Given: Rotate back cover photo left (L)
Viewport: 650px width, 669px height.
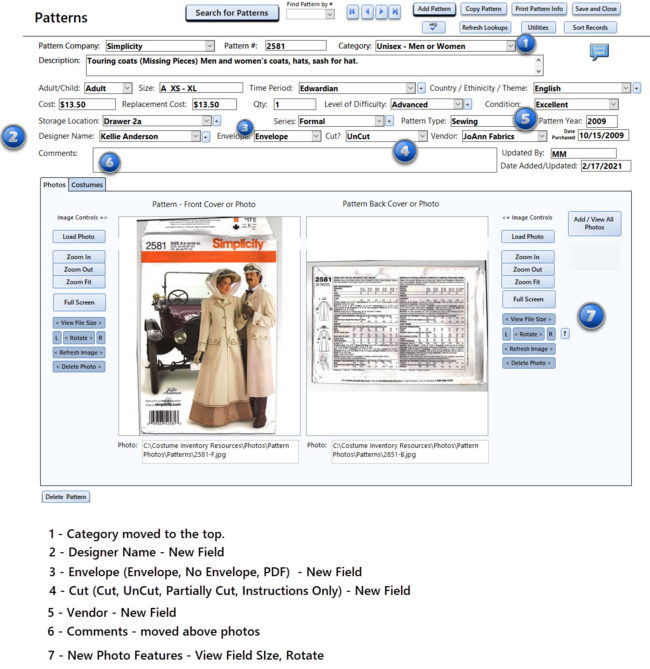Looking at the screenshot, I should [506, 334].
